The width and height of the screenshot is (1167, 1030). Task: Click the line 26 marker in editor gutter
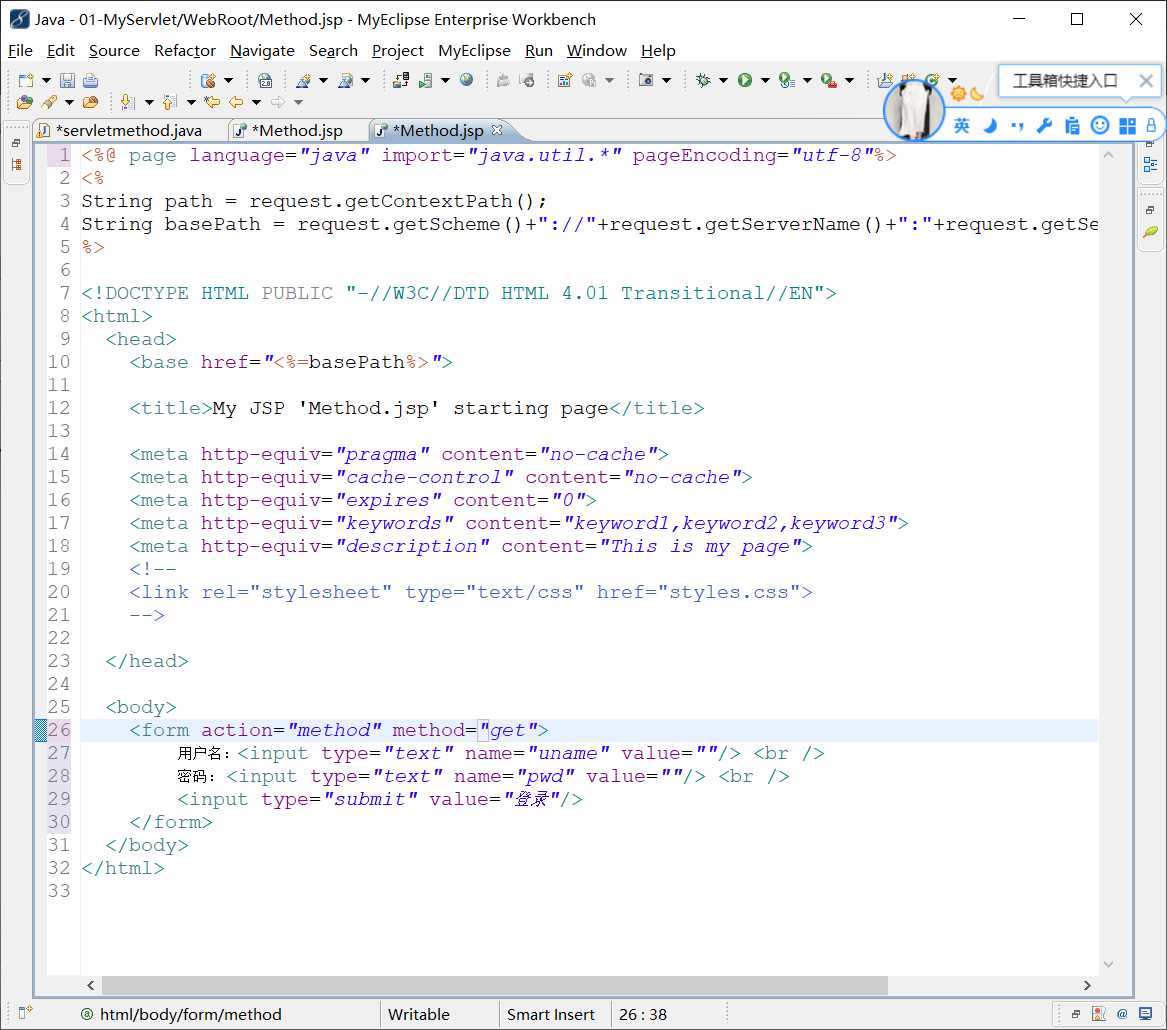pyautogui.click(x=40, y=730)
